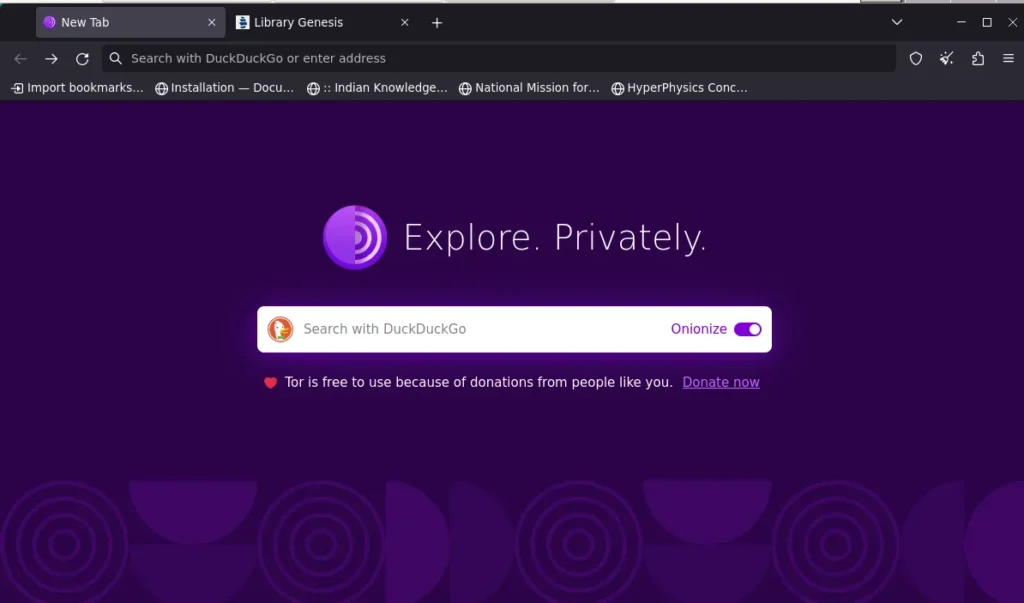The image size is (1024, 603).
Task: Open the HyperPhysics Conc... bookmark
Action: click(x=679, y=88)
